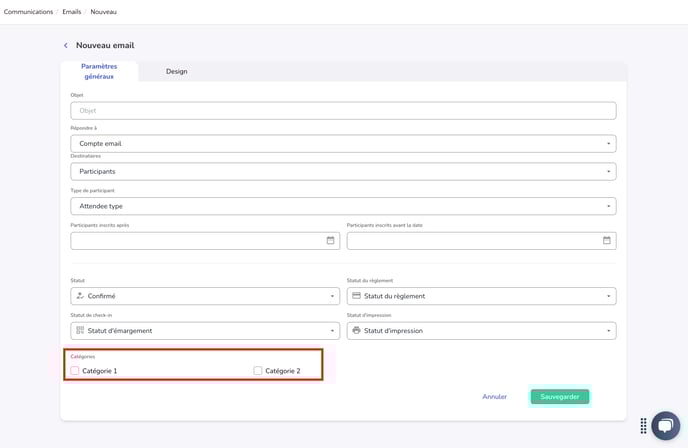Open the Participants recipients dropdown
Viewport: 688px width, 448px height.
(x=343, y=172)
